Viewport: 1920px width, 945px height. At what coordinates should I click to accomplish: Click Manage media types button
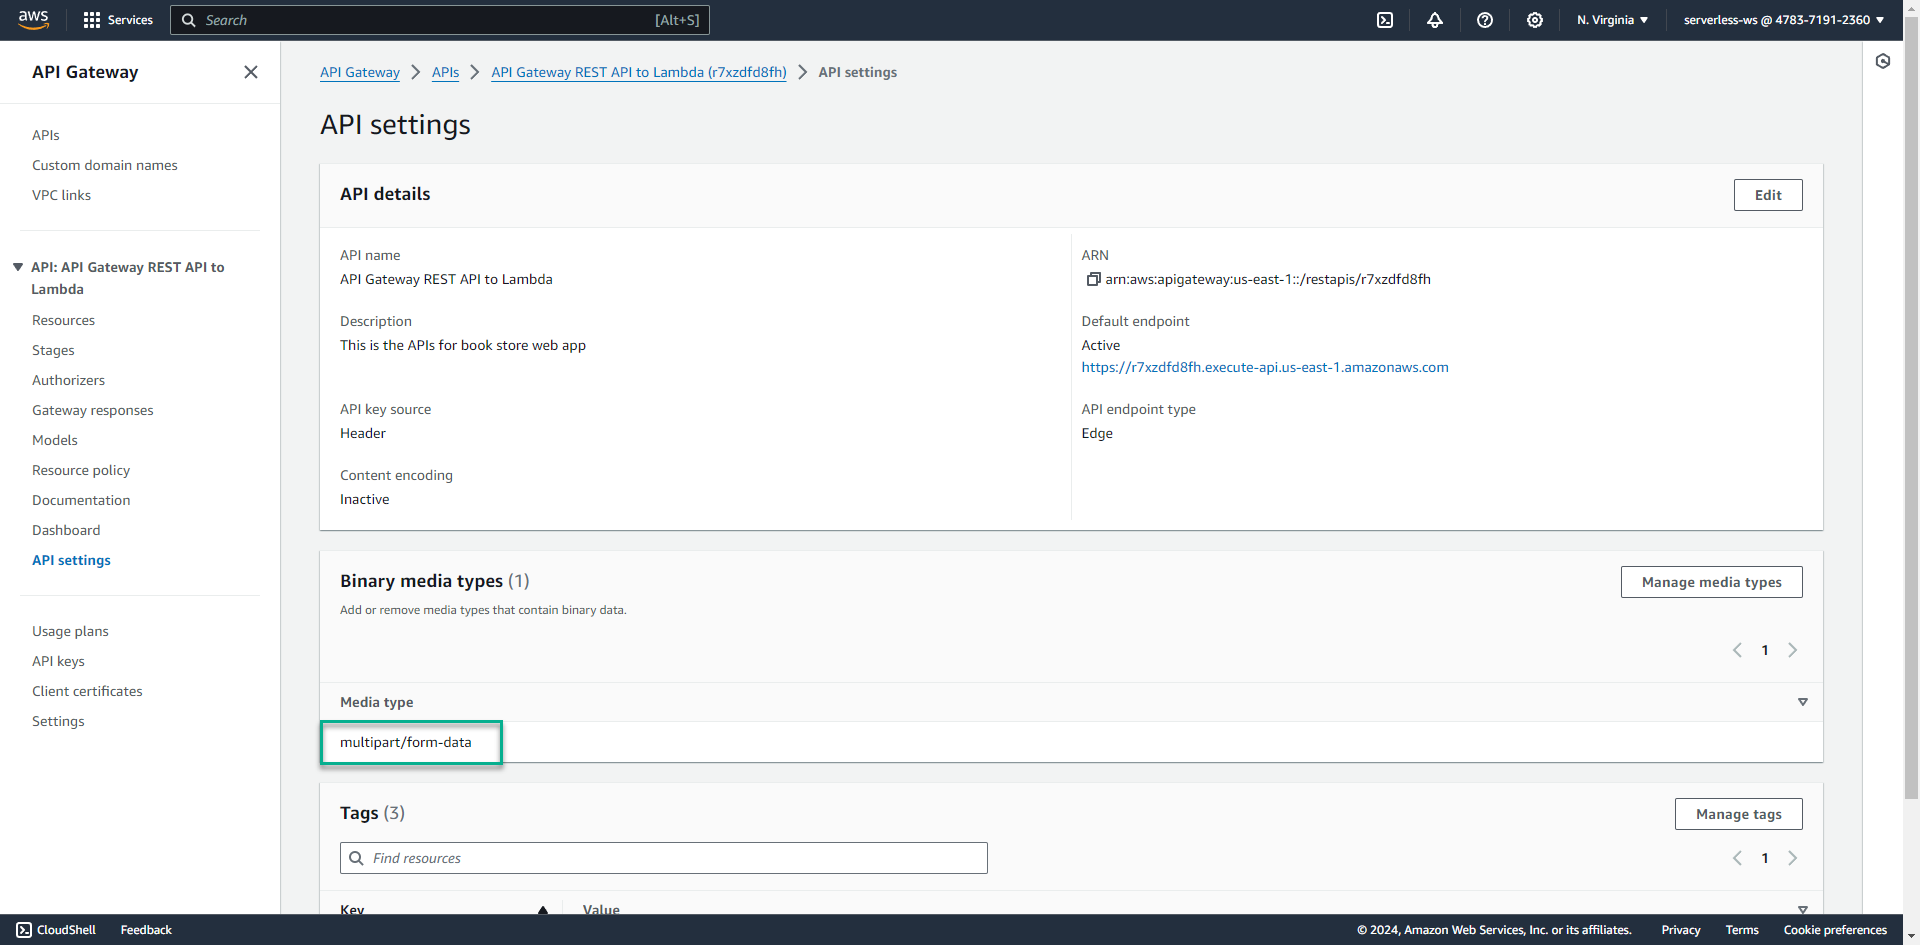(1711, 582)
